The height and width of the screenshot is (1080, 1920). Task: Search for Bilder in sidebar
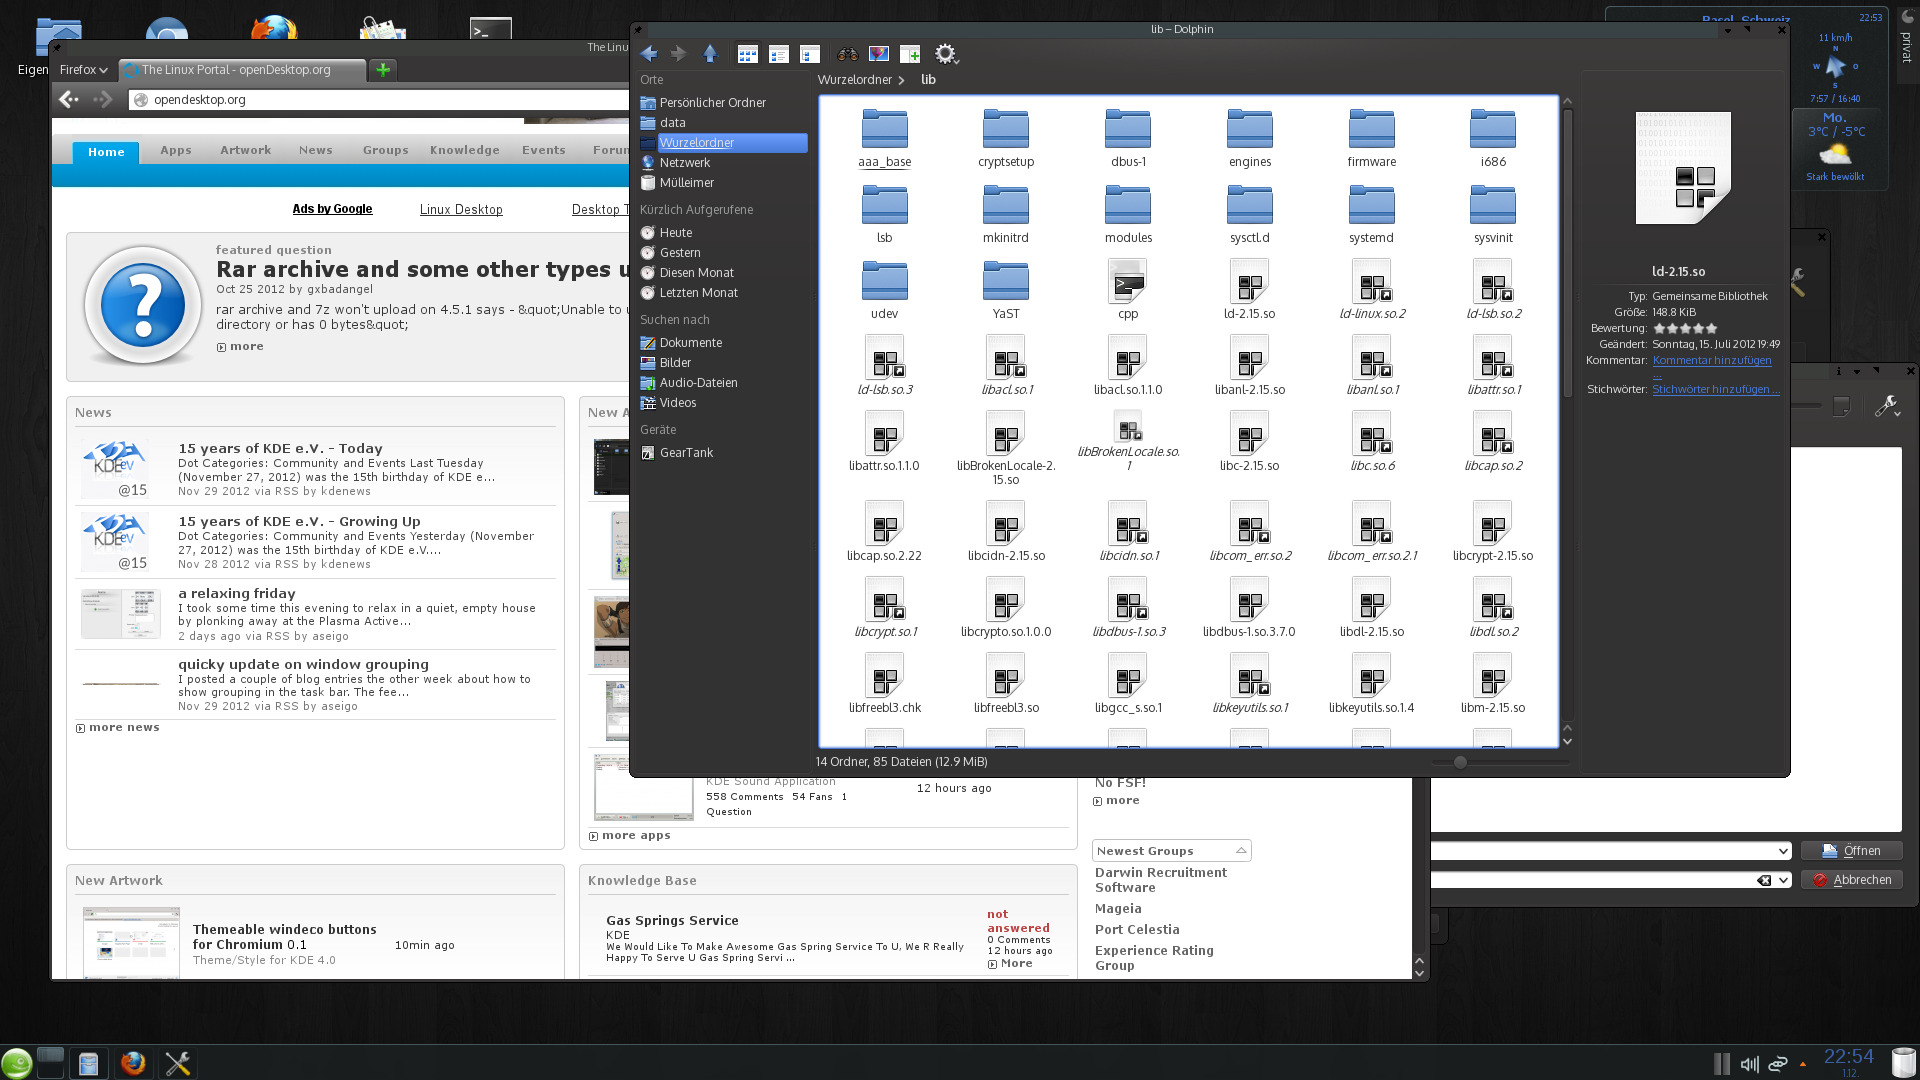click(x=675, y=363)
